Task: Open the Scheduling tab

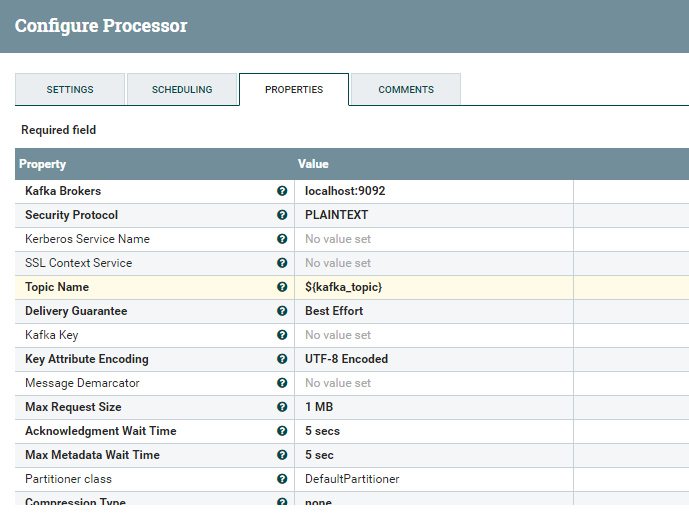Action: pyautogui.click(x=182, y=89)
